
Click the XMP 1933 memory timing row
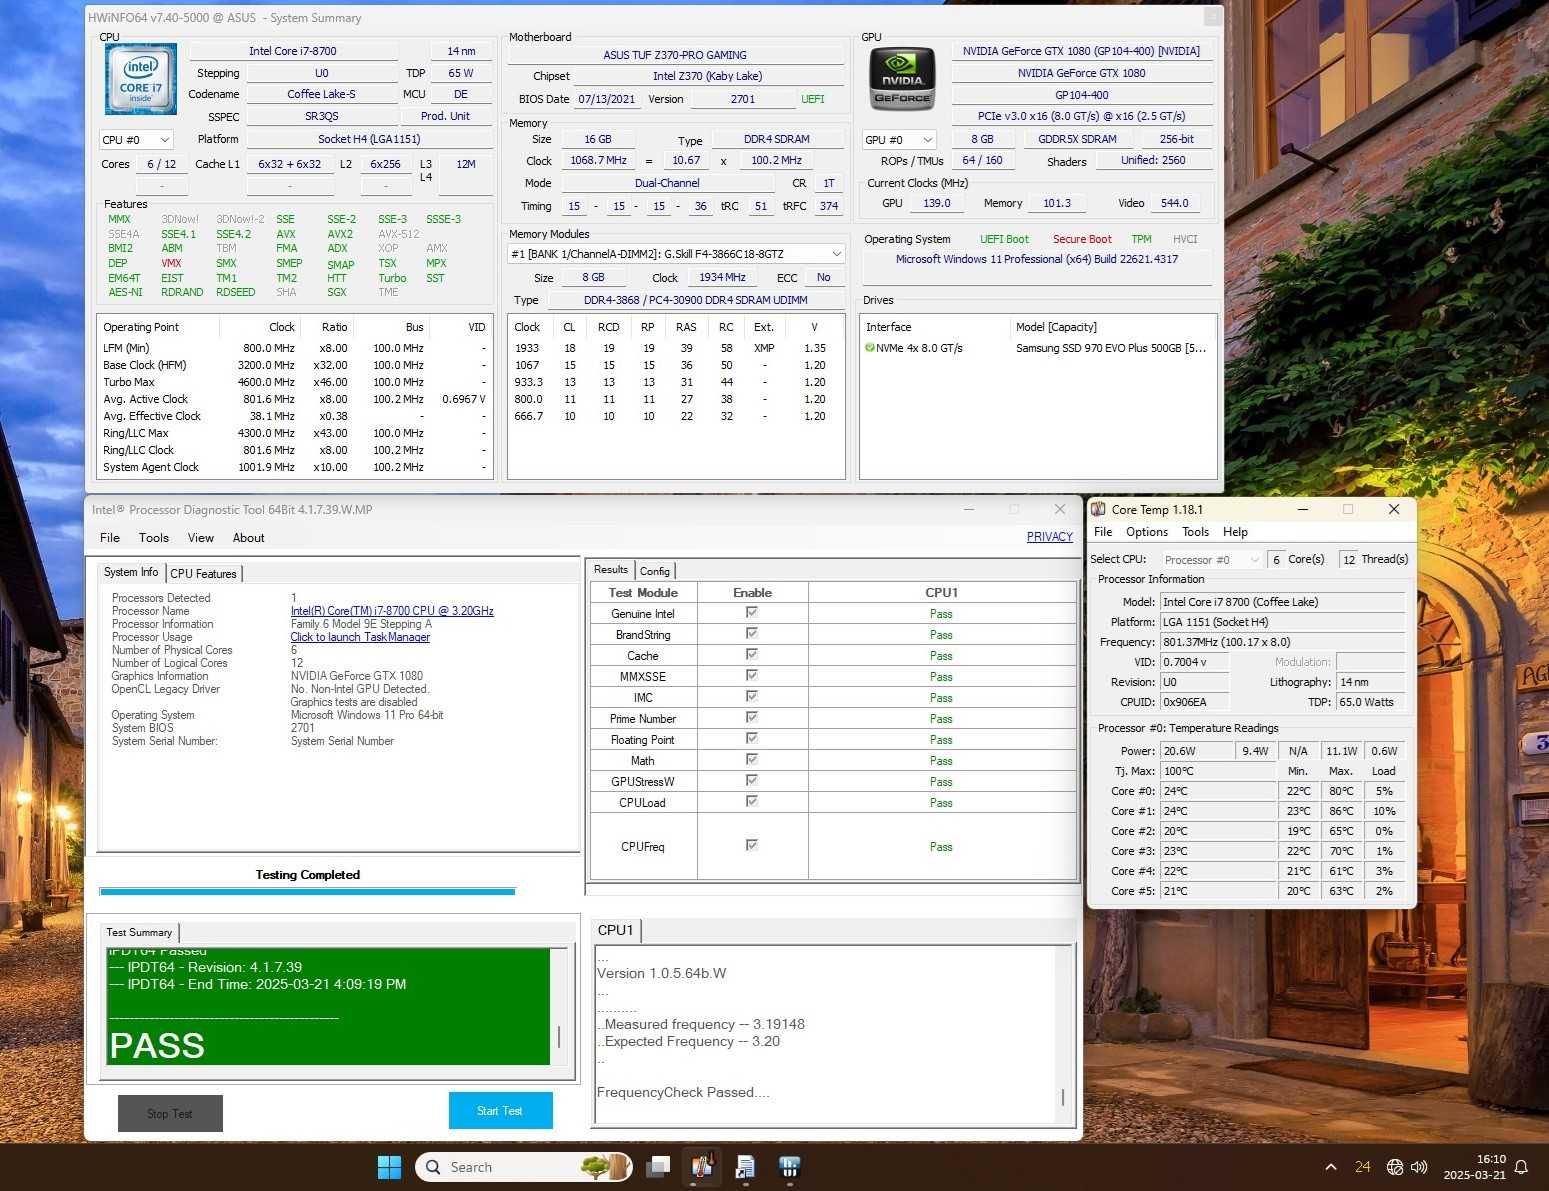click(676, 348)
